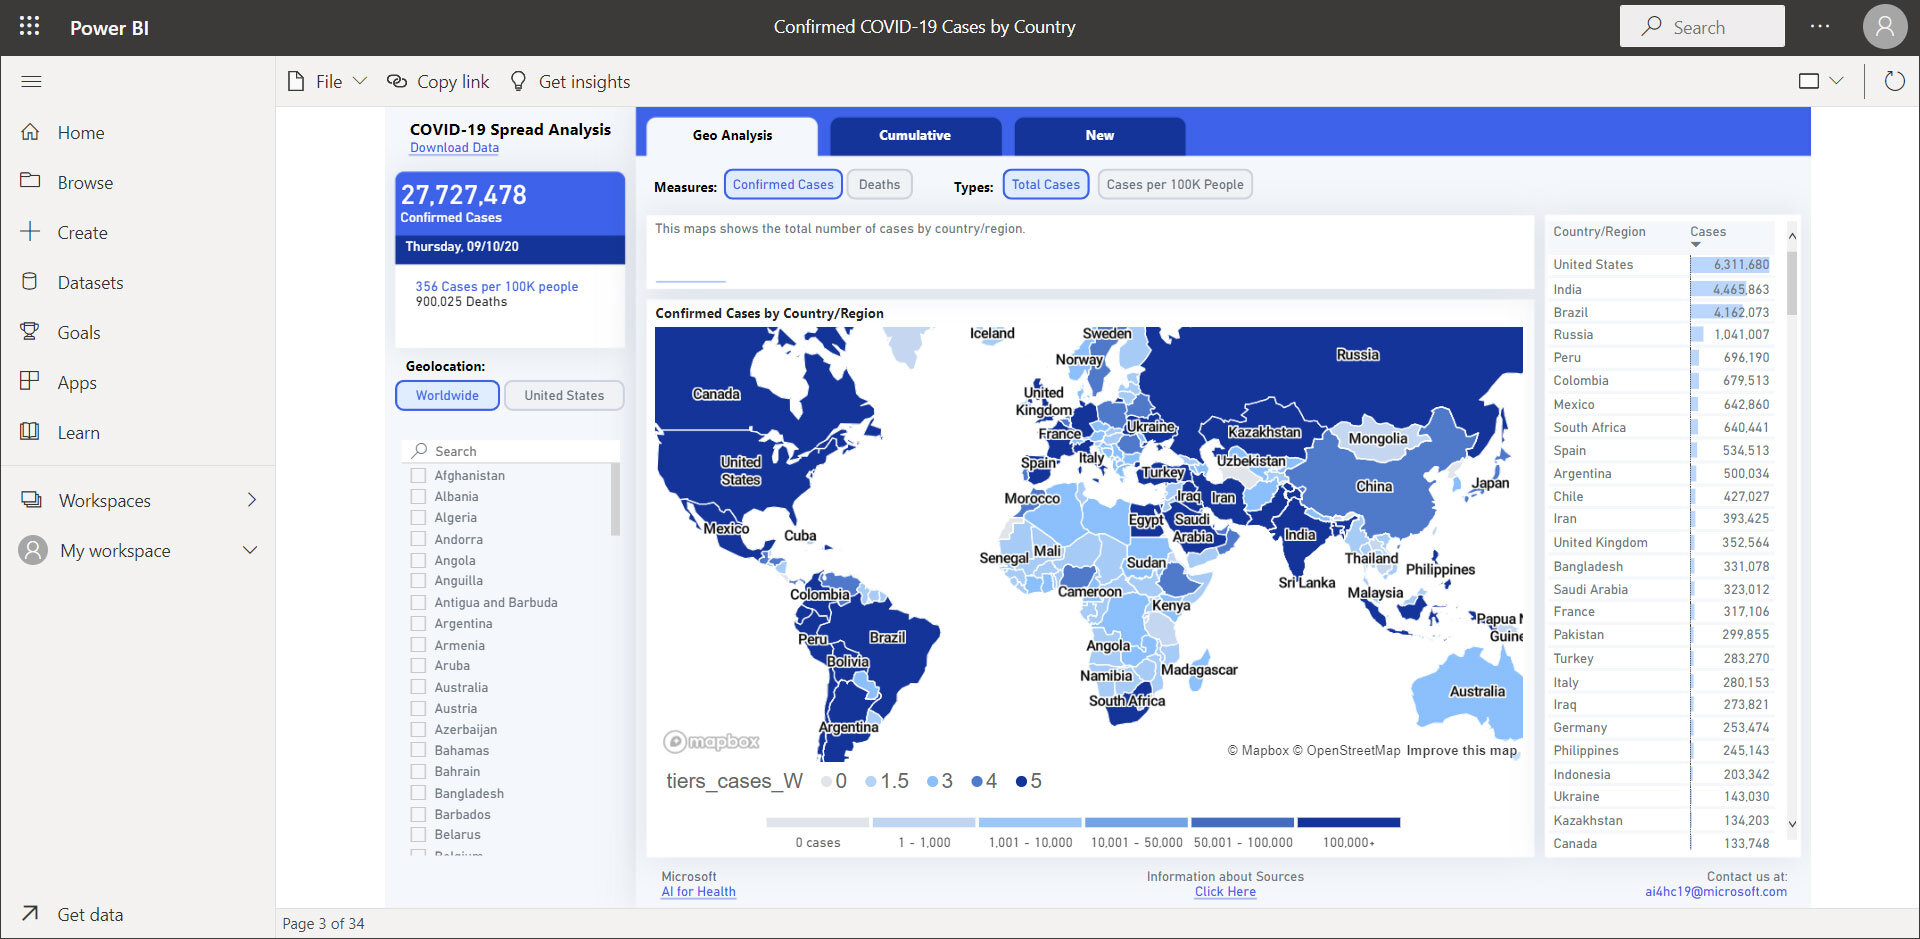Open more options ellipsis in header
This screenshot has height=939, width=1920.
[1819, 27]
